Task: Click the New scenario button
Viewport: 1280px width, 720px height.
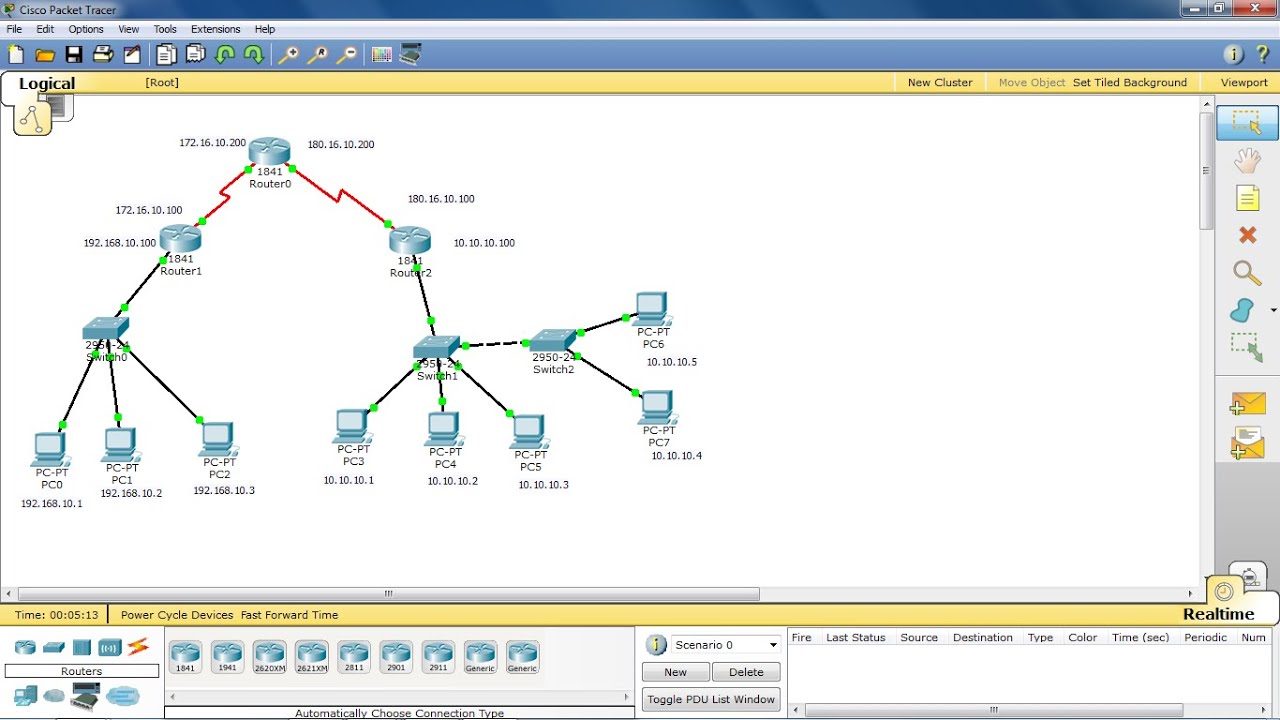Action: click(675, 672)
